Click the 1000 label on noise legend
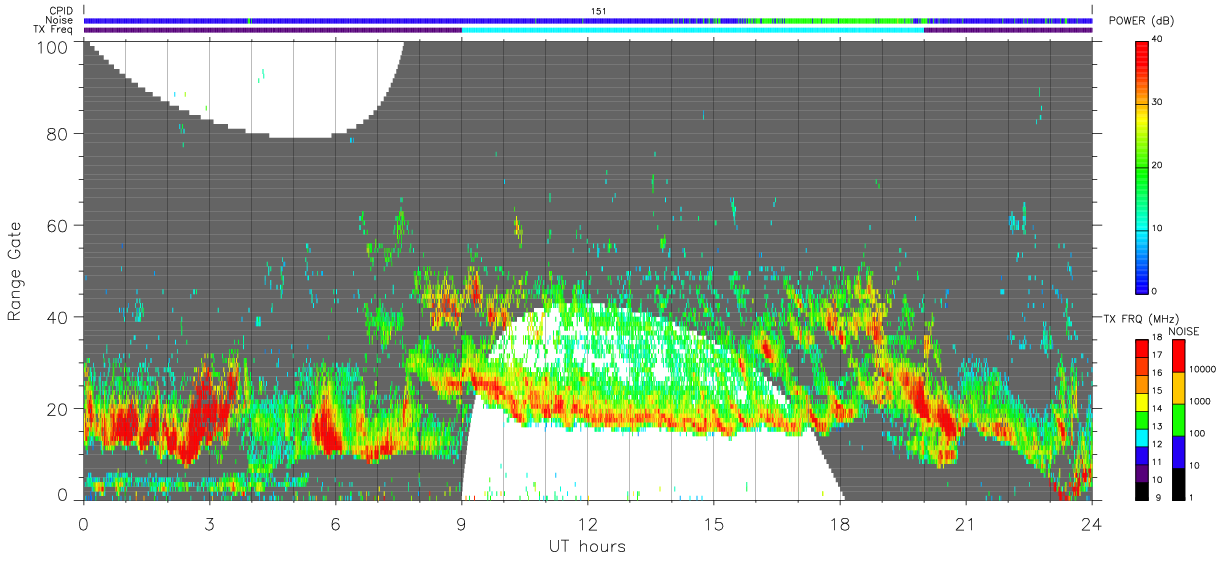1228x567 pixels. click(x=1201, y=402)
